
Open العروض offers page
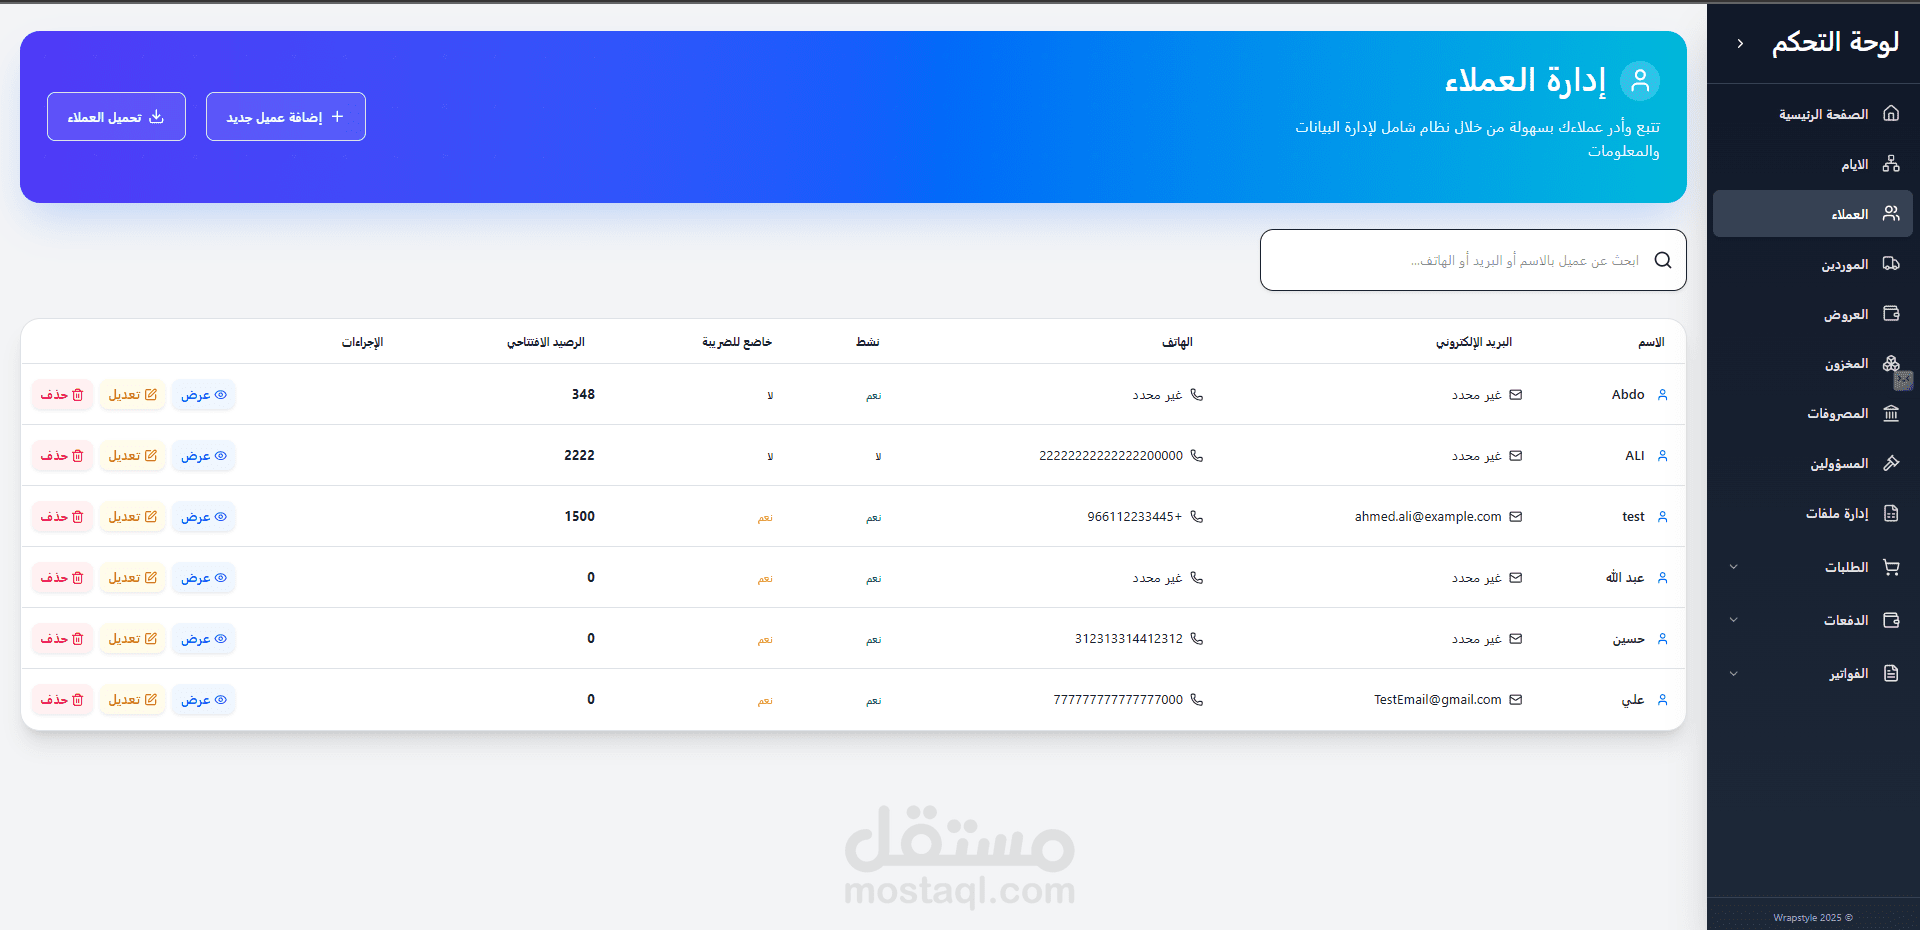click(x=1812, y=314)
